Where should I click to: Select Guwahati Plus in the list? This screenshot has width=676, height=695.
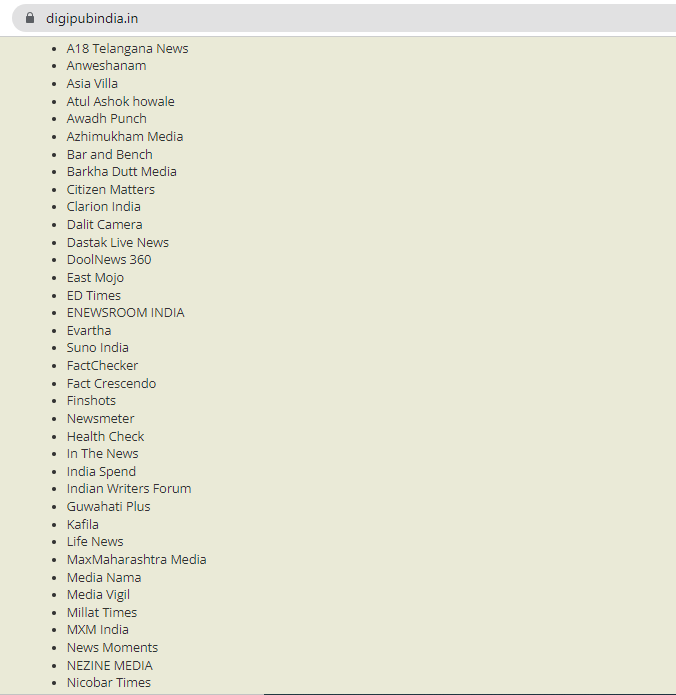click(109, 507)
